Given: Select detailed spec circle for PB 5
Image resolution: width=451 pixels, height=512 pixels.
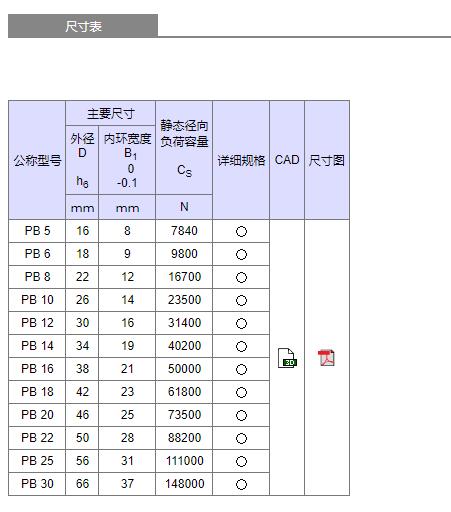Looking at the screenshot, I should [x=241, y=231].
